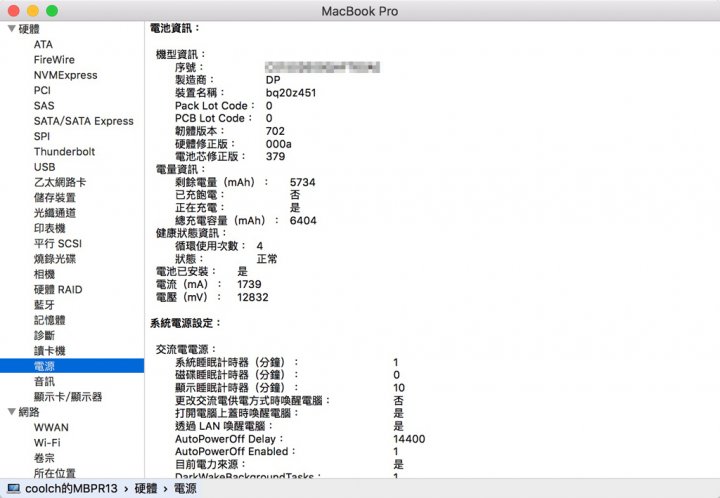Open SATA/SATA Express entry
This screenshot has width=720, height=498.
coord(84,121)
